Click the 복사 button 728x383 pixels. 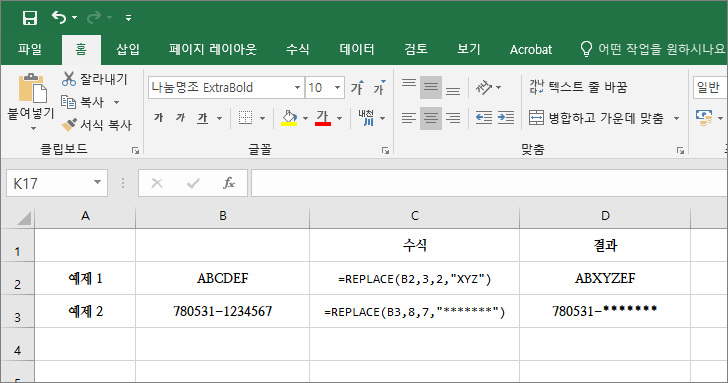click(83, 102)
